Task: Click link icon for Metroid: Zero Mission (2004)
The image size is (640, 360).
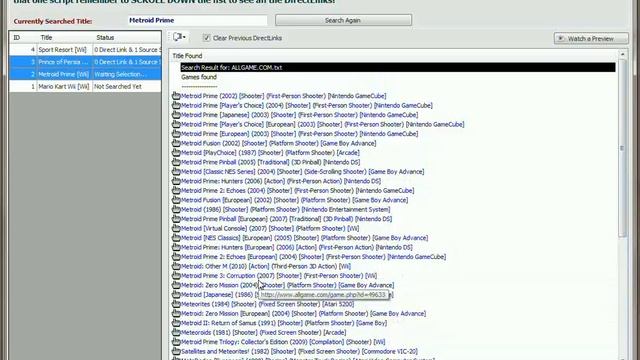Action: (176, 285)
